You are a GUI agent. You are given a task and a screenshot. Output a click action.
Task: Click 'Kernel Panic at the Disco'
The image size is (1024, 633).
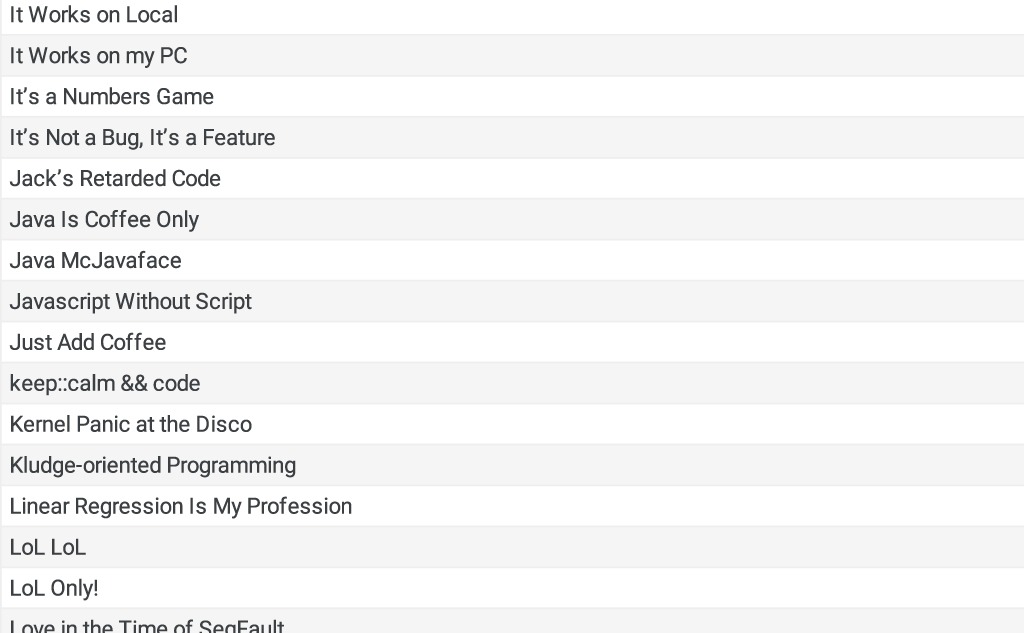[513, 424]
